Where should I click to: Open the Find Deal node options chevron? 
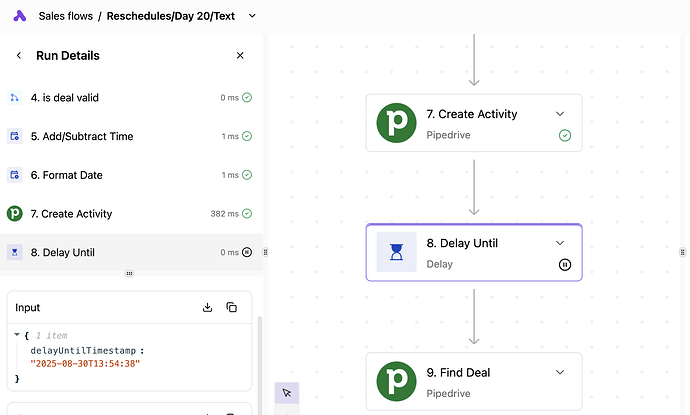560,372
